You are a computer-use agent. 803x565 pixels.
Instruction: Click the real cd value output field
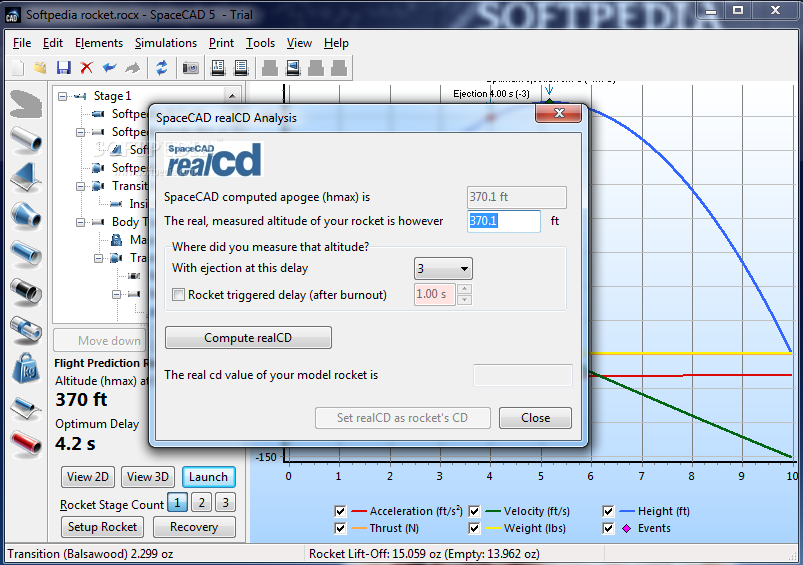[523, 375]
